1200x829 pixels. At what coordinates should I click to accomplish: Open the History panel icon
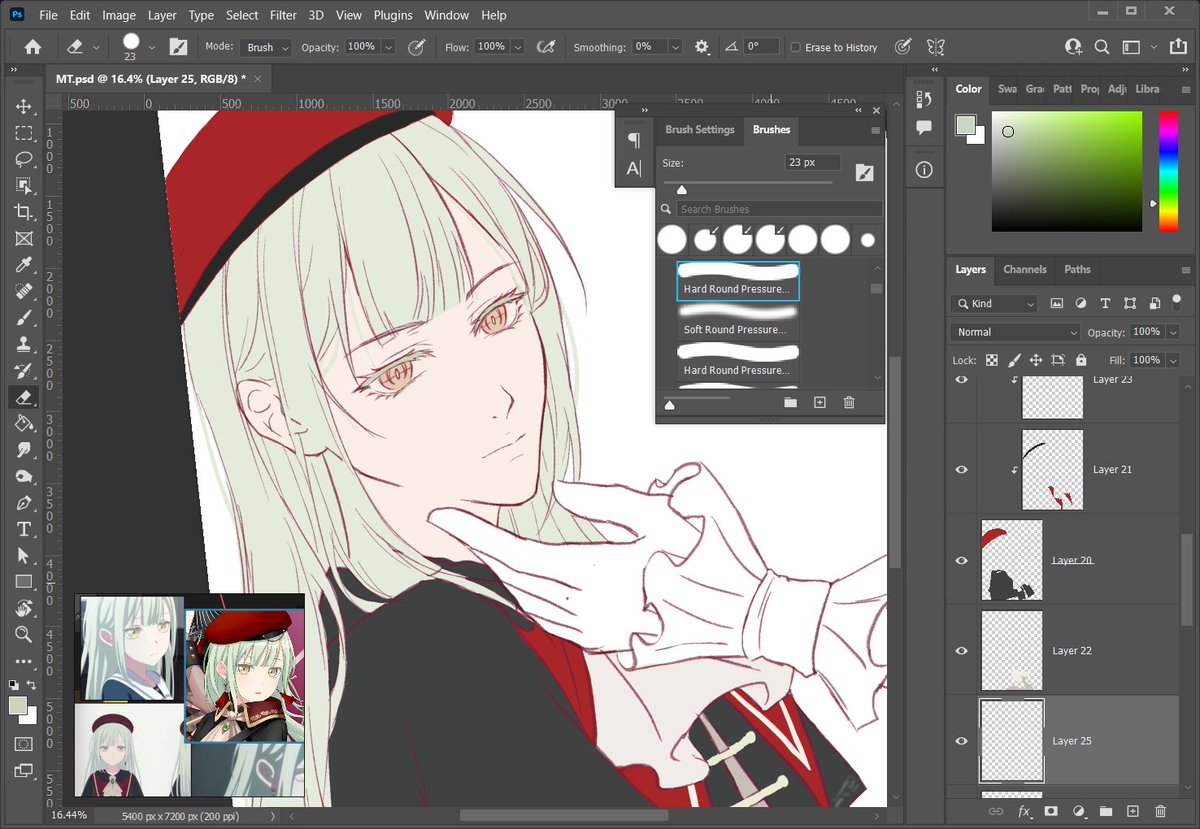click(x=924, y=99)
